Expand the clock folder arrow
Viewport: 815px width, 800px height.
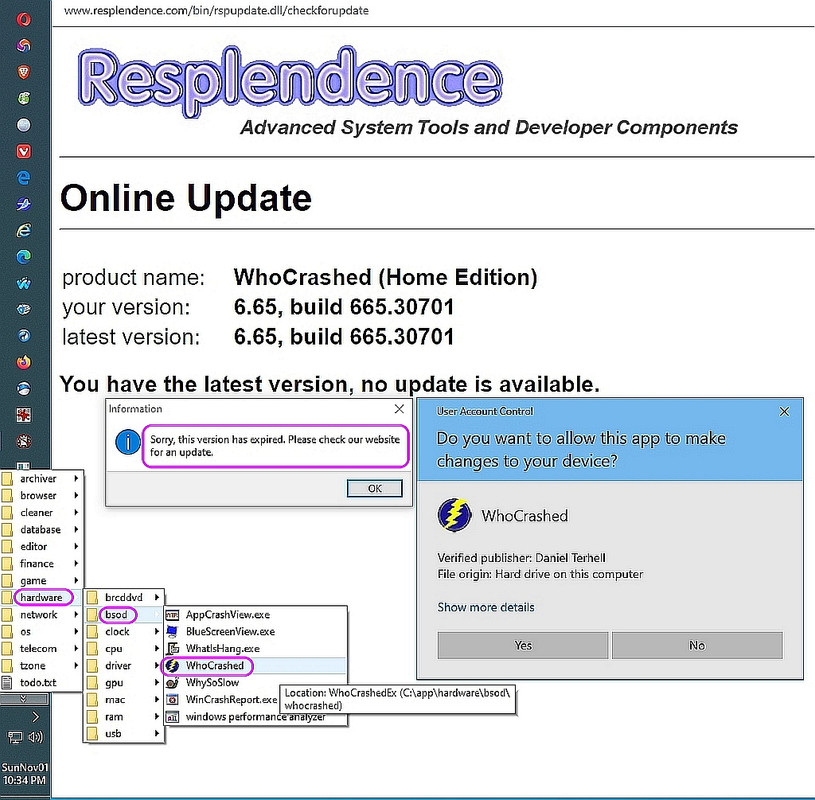156,632
